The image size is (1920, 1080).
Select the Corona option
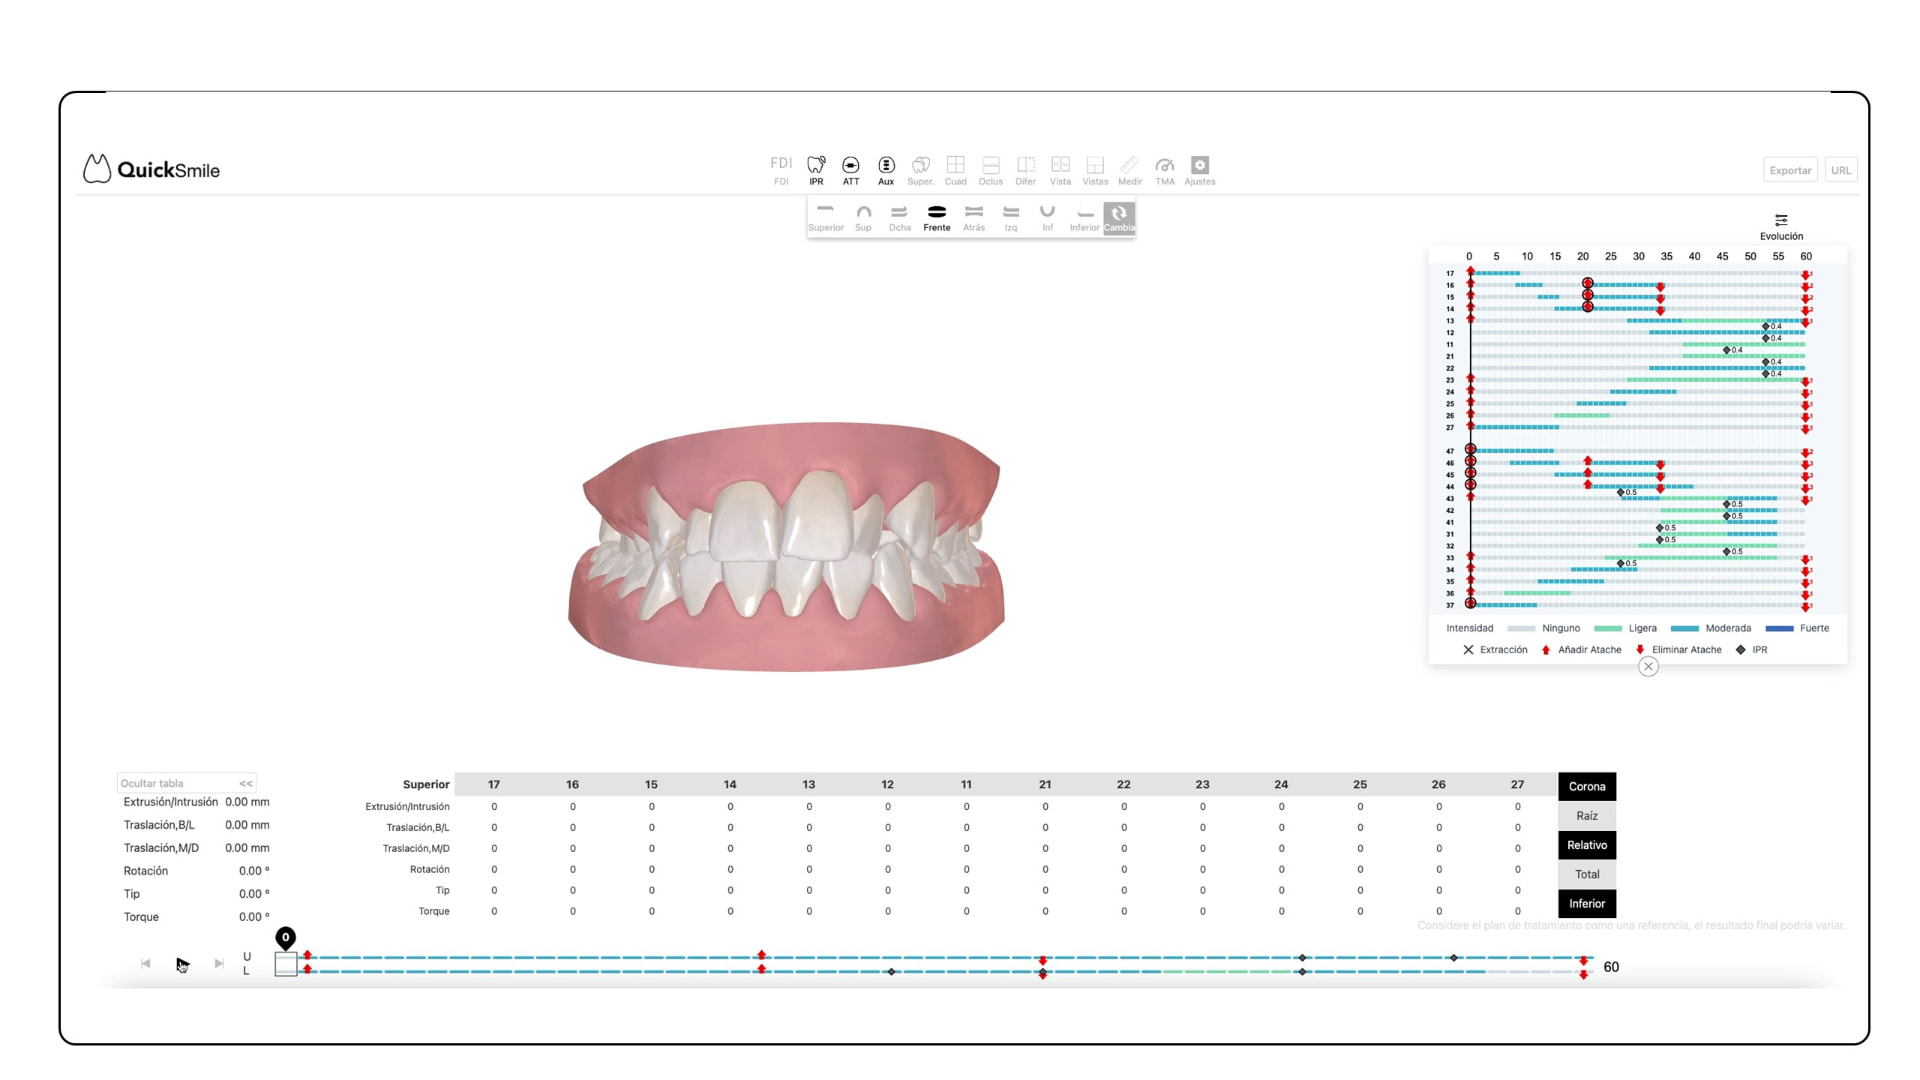click(1587, 786)
